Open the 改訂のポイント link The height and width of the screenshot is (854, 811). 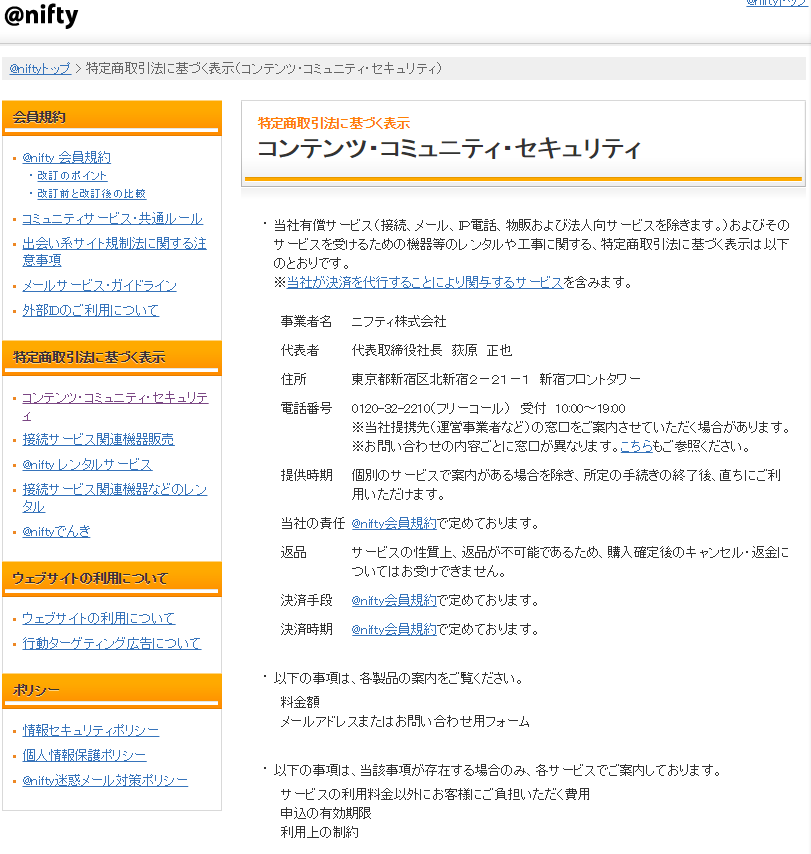(72, 176)
